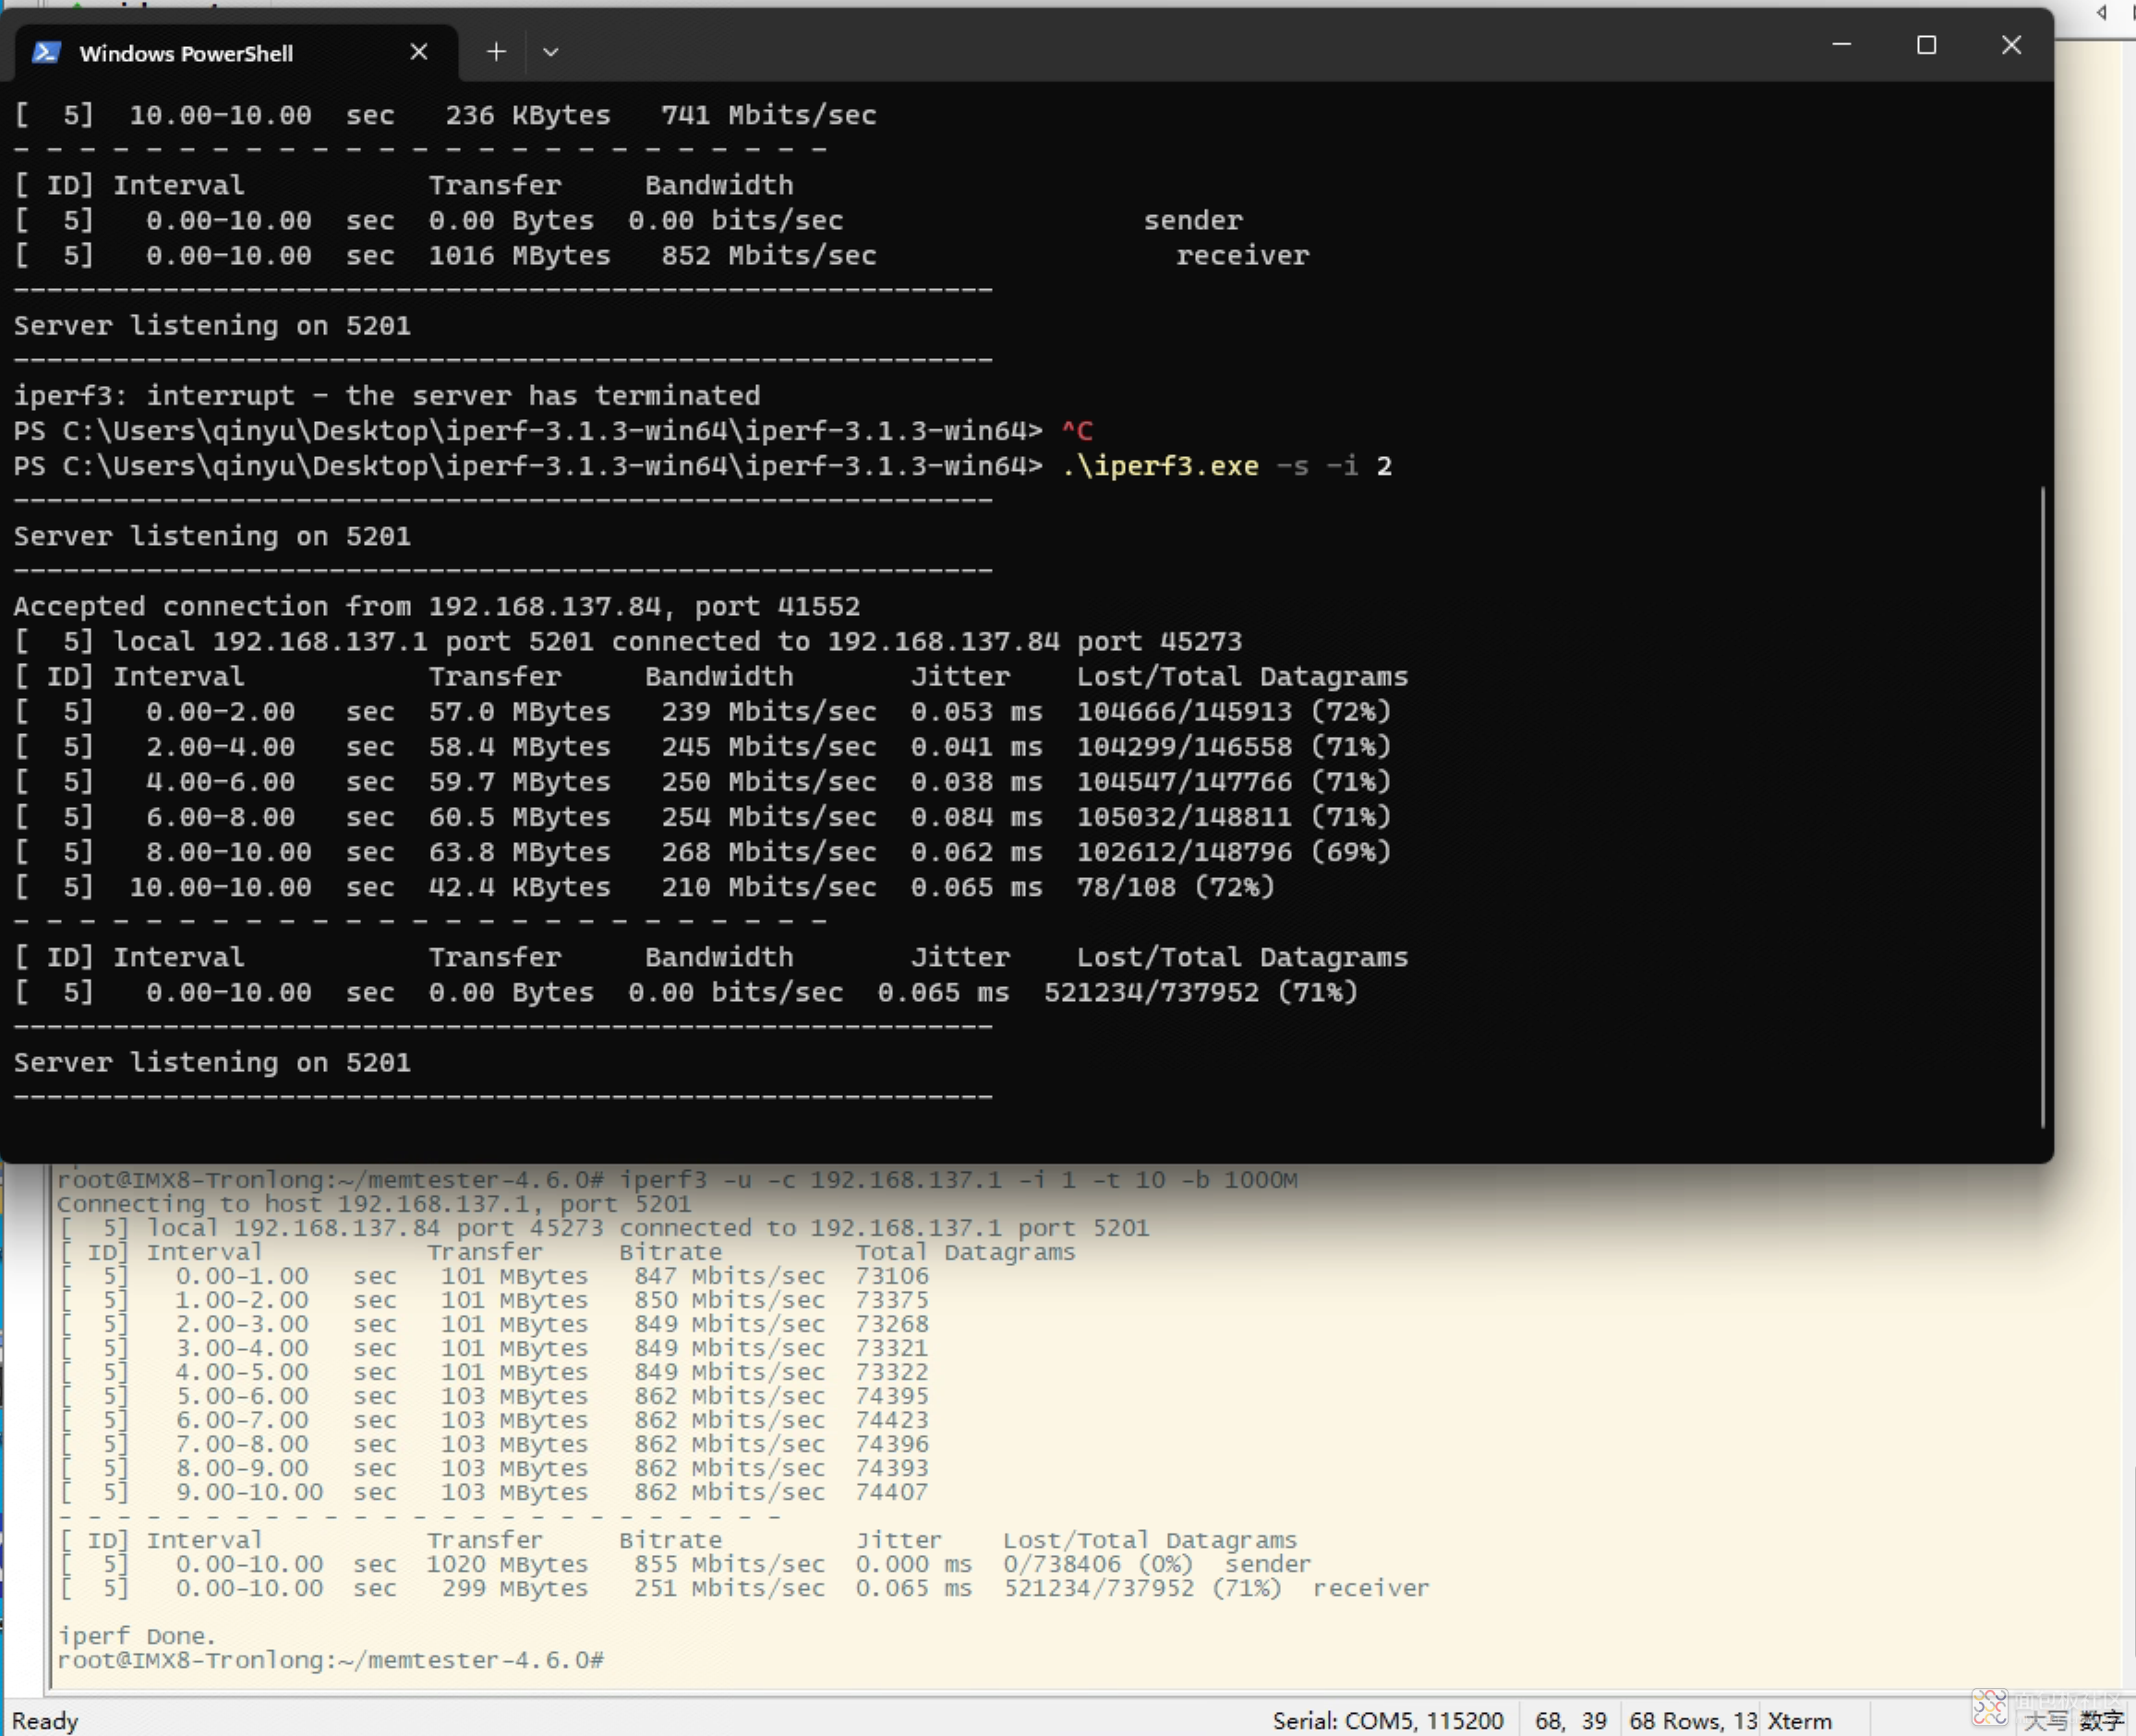2136x1736 pixels.
Task: Click the left tab-scroll arrow in background window
Action: coord(2102,12)
